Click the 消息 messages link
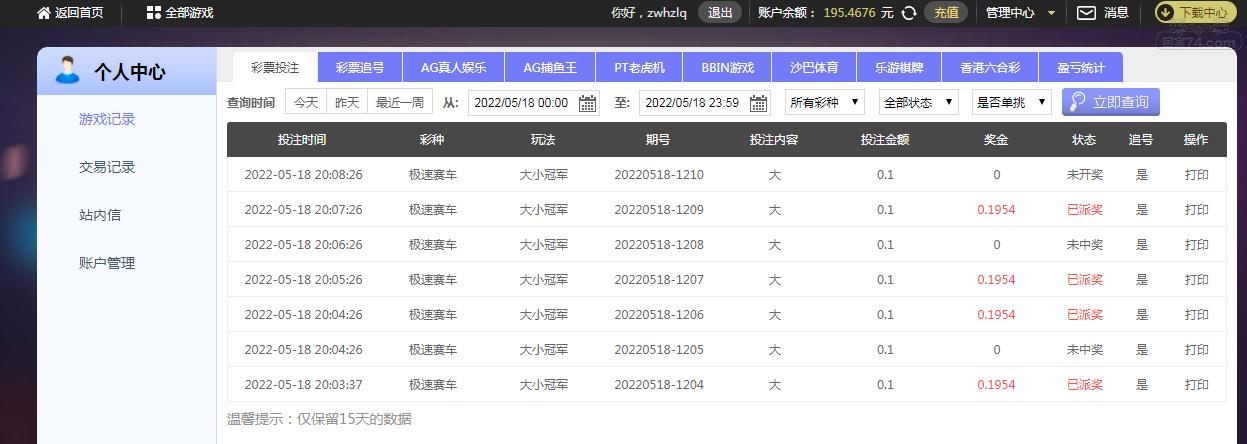This screenshot has height=444, width=1247. (x=1117, y=13)
